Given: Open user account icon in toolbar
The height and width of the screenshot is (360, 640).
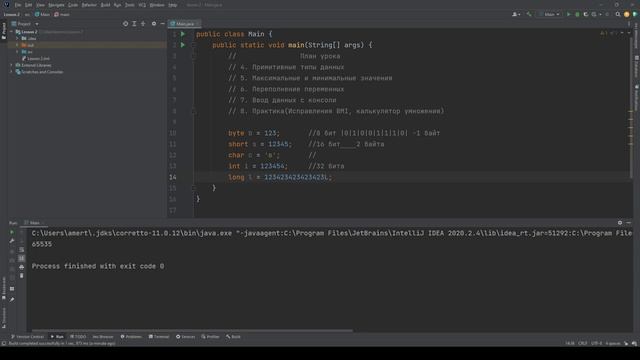Looking at the screenshot, I should click(516, 14).
